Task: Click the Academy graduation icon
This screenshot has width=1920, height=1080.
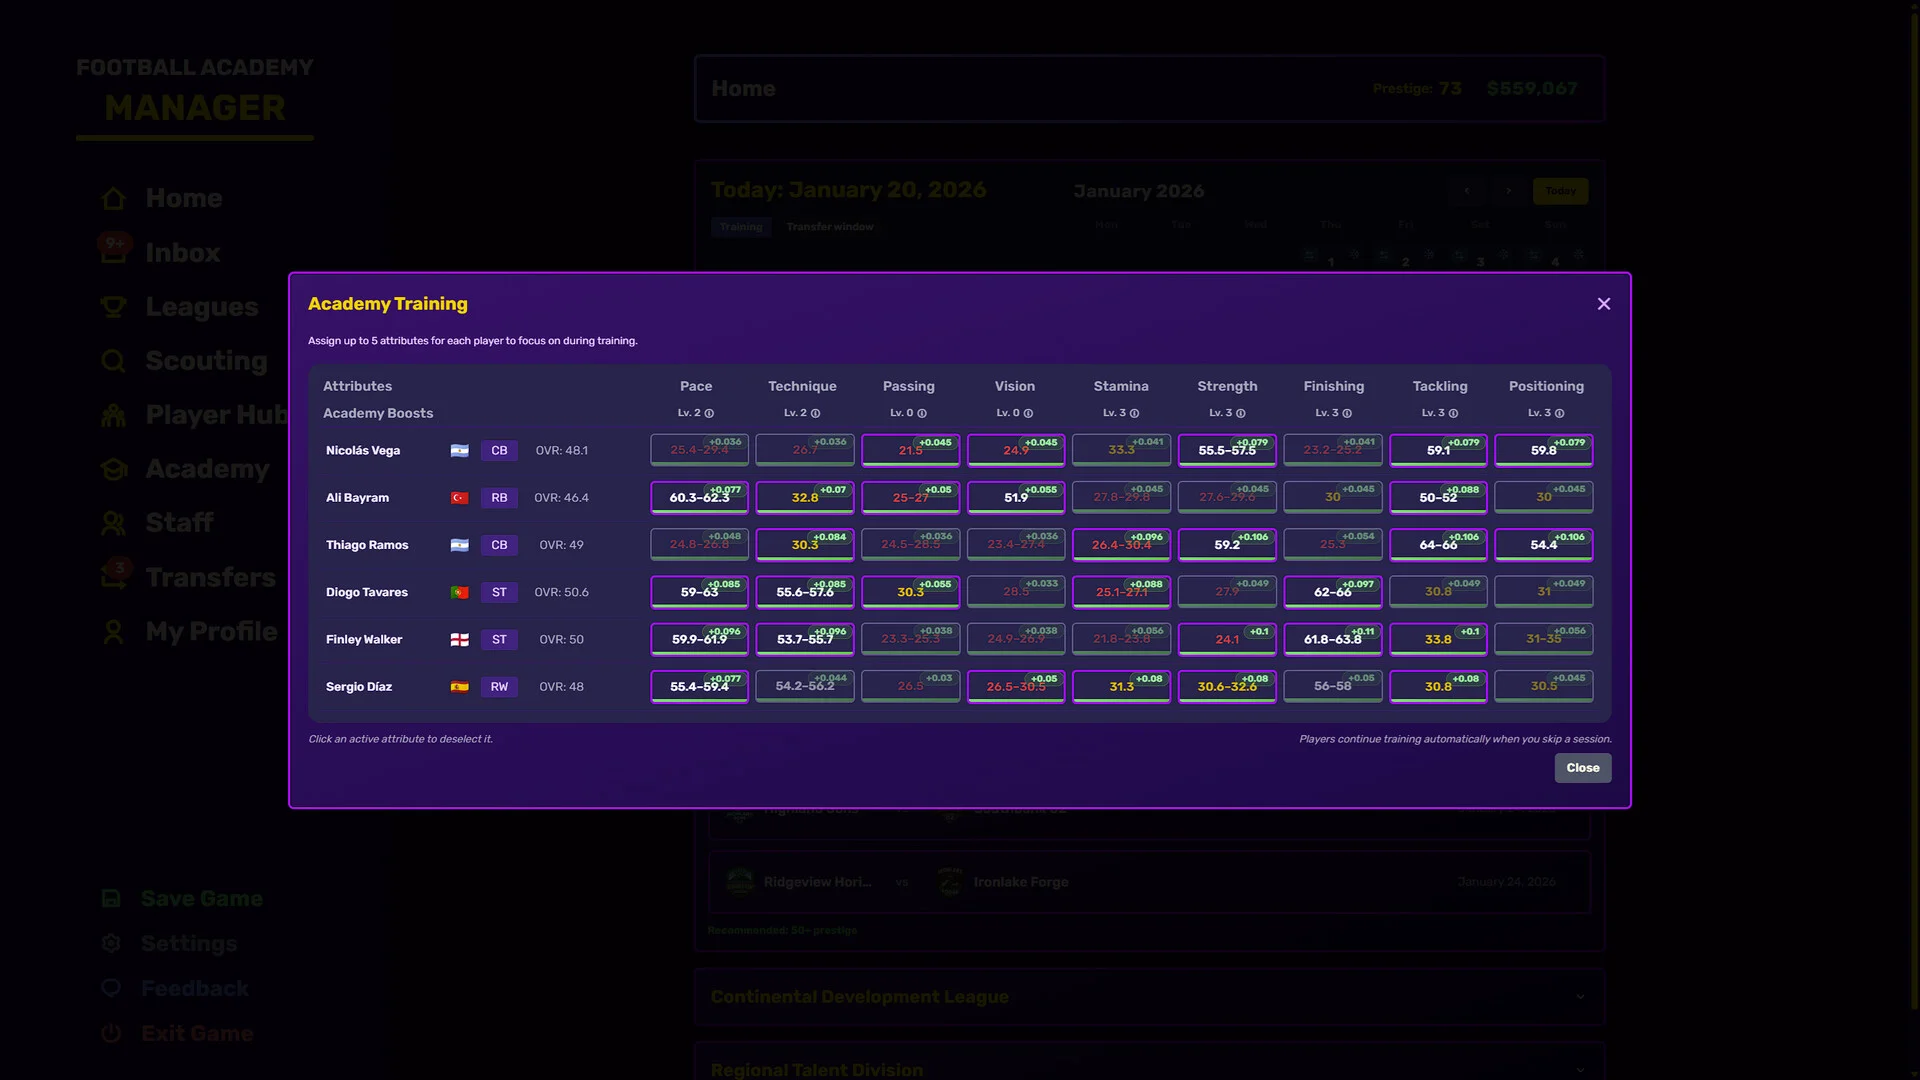Action: (x=113, y=469)
